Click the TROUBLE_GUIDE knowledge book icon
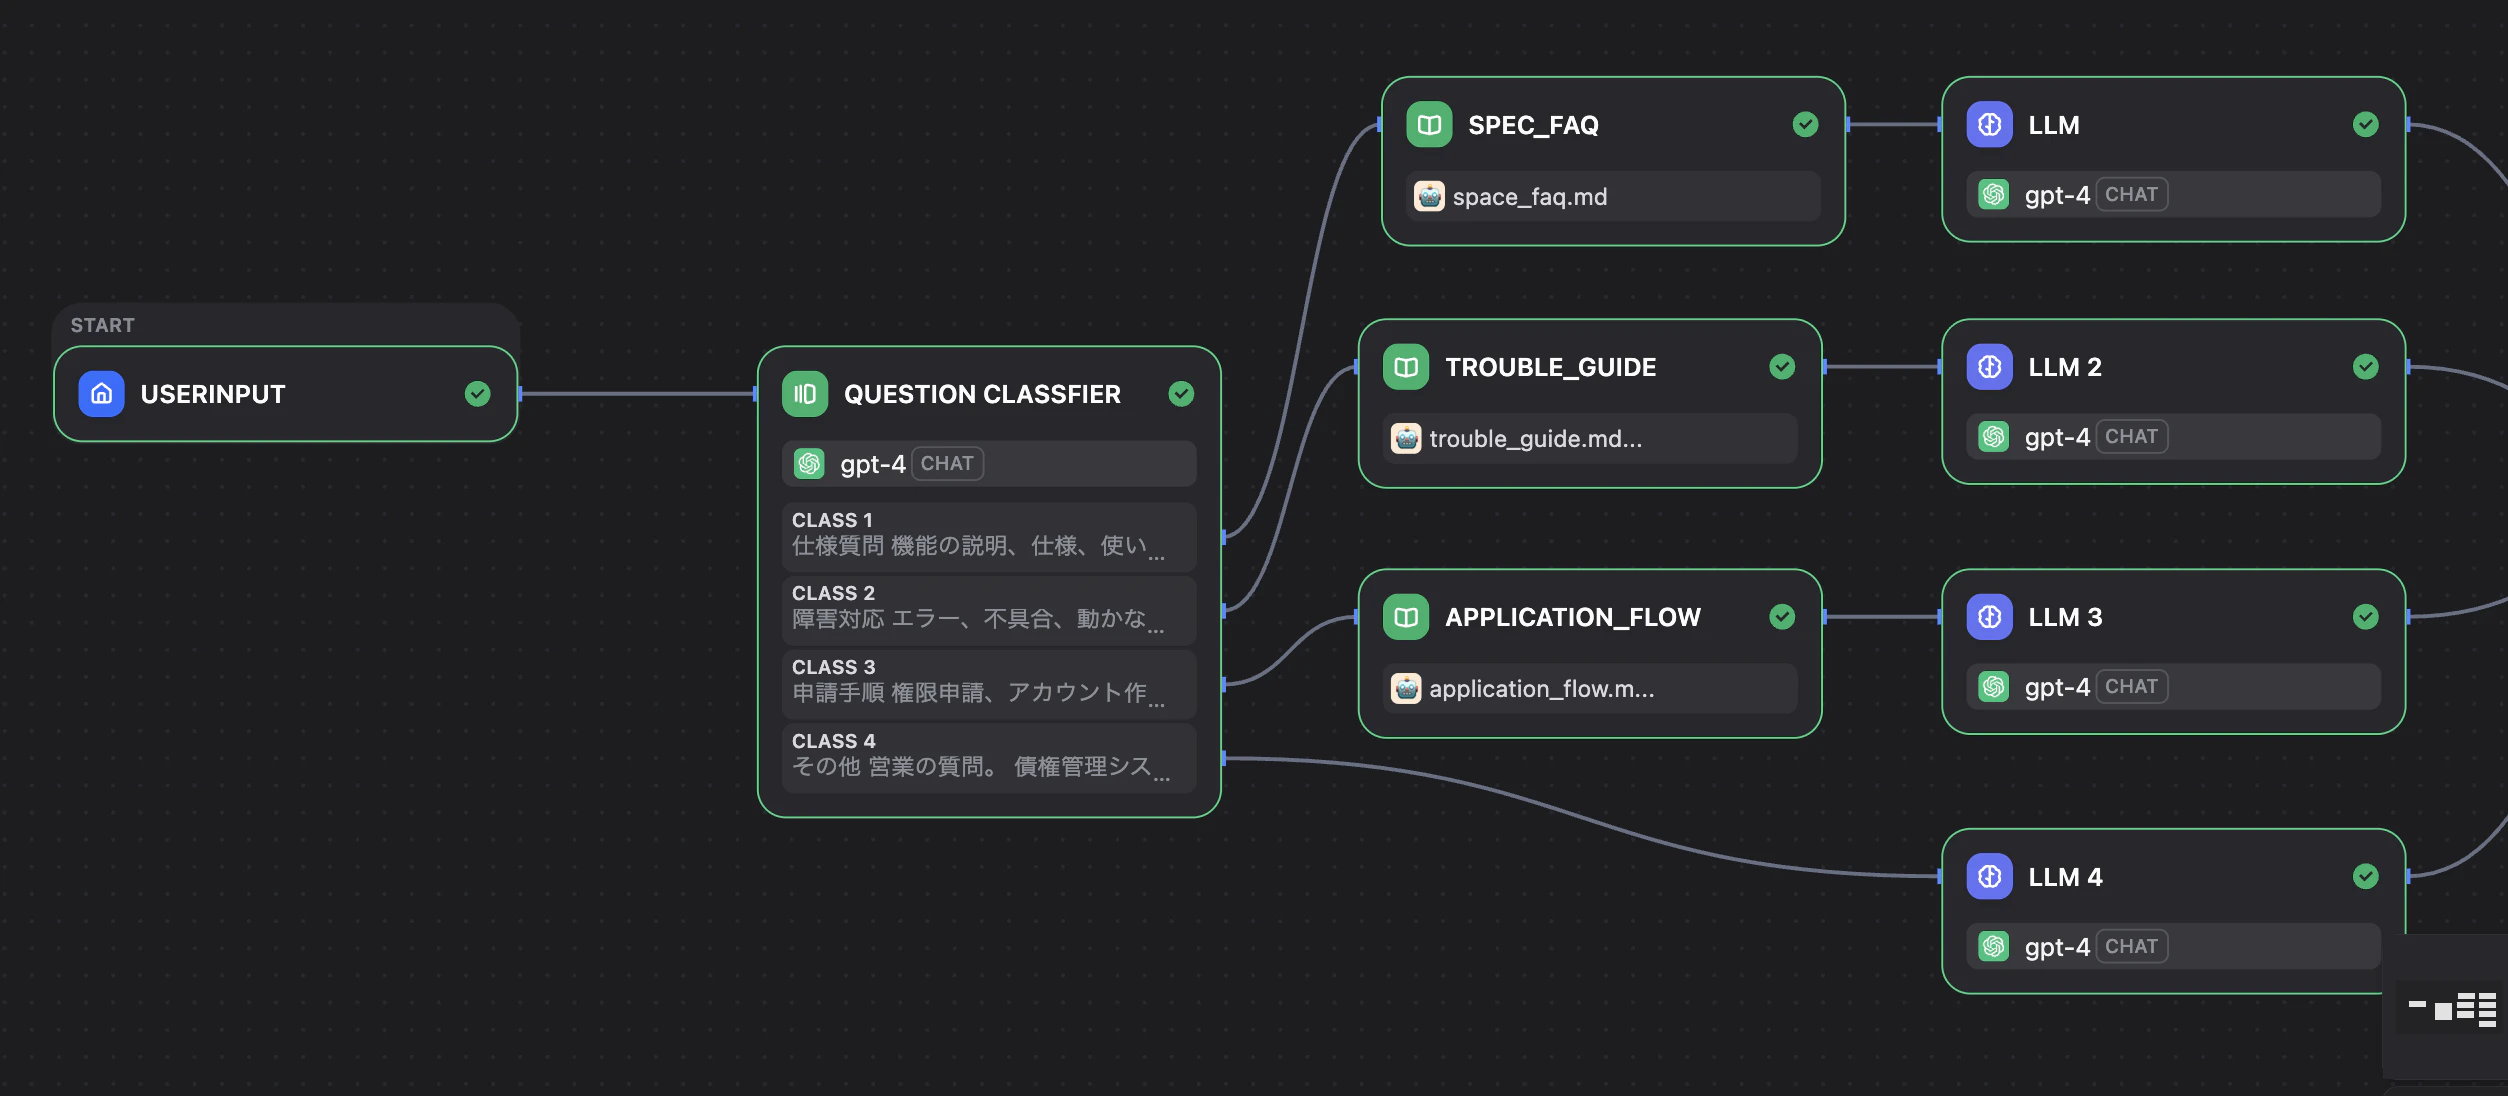 (x=1406, y=367)
